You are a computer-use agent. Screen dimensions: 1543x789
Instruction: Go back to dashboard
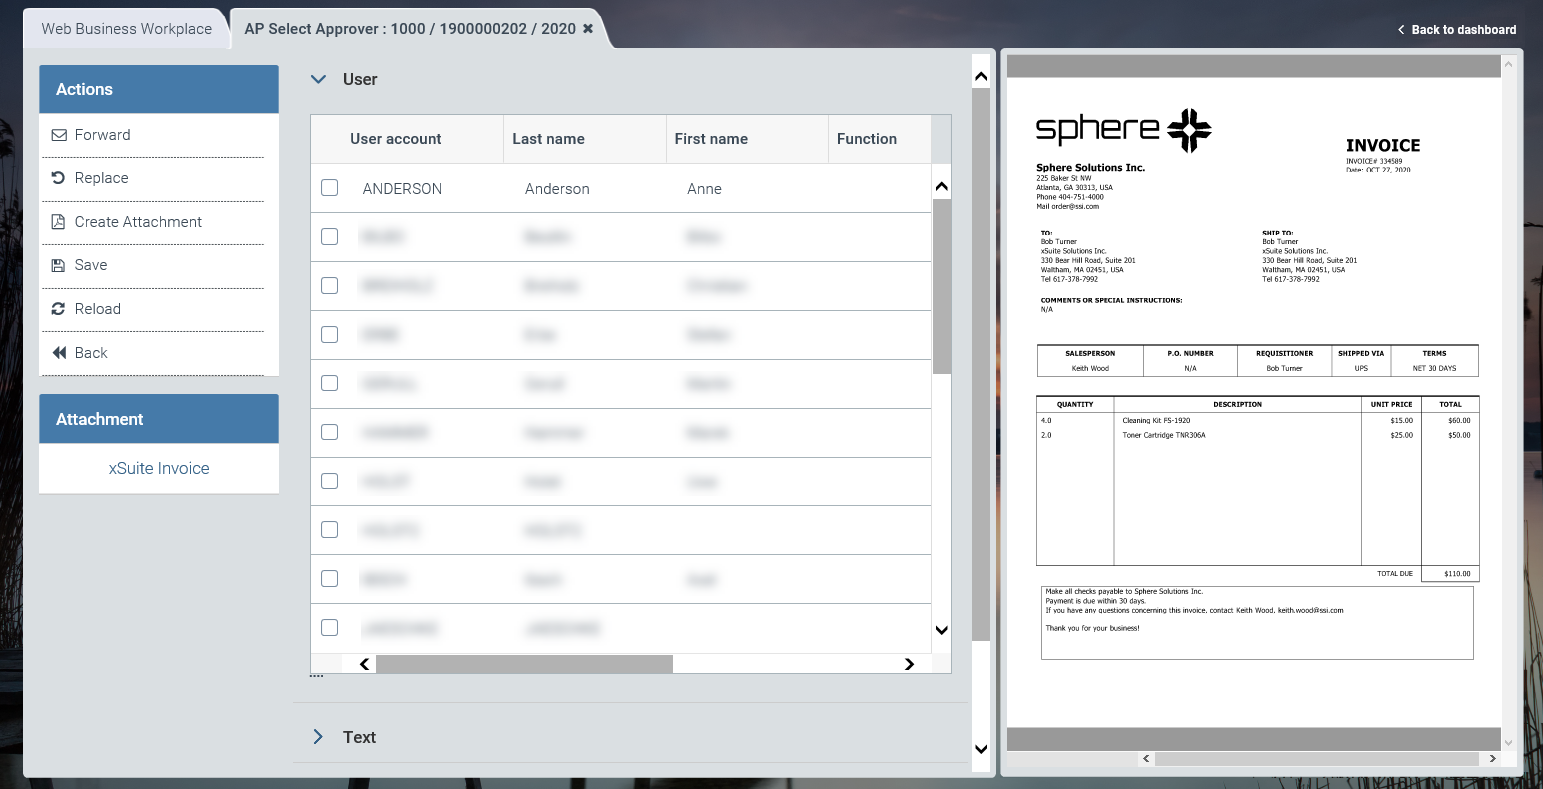[x=1456, y=30]
